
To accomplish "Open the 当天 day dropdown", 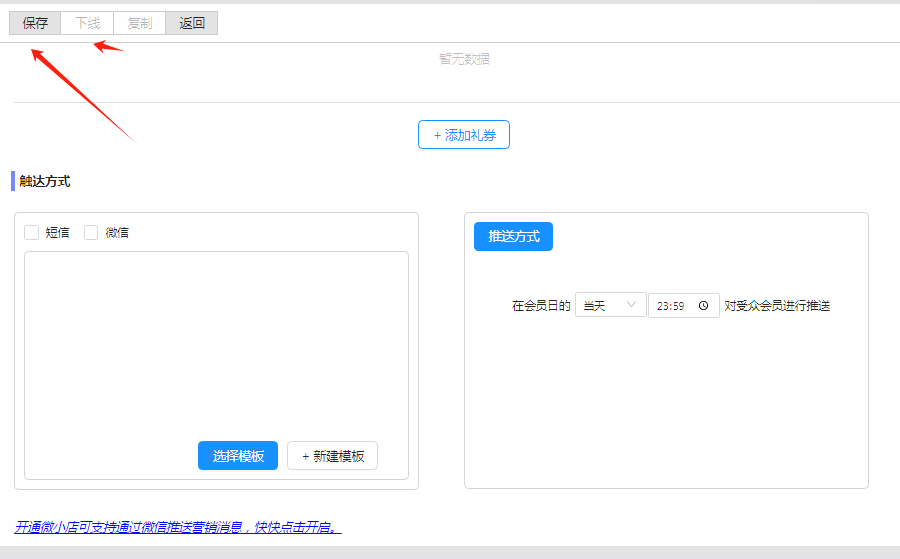I will click(611, 305).
